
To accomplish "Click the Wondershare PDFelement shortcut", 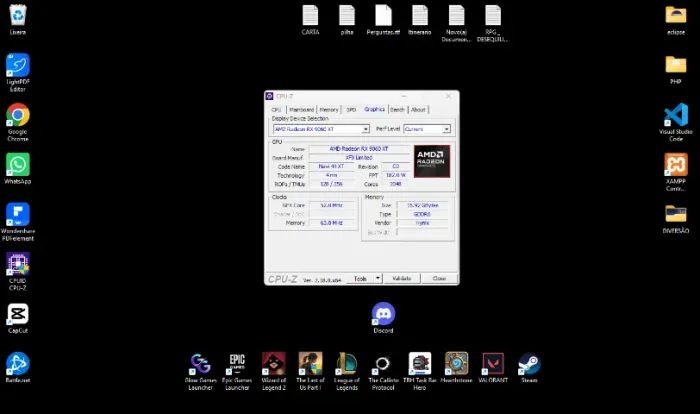I will click(18, 222).
